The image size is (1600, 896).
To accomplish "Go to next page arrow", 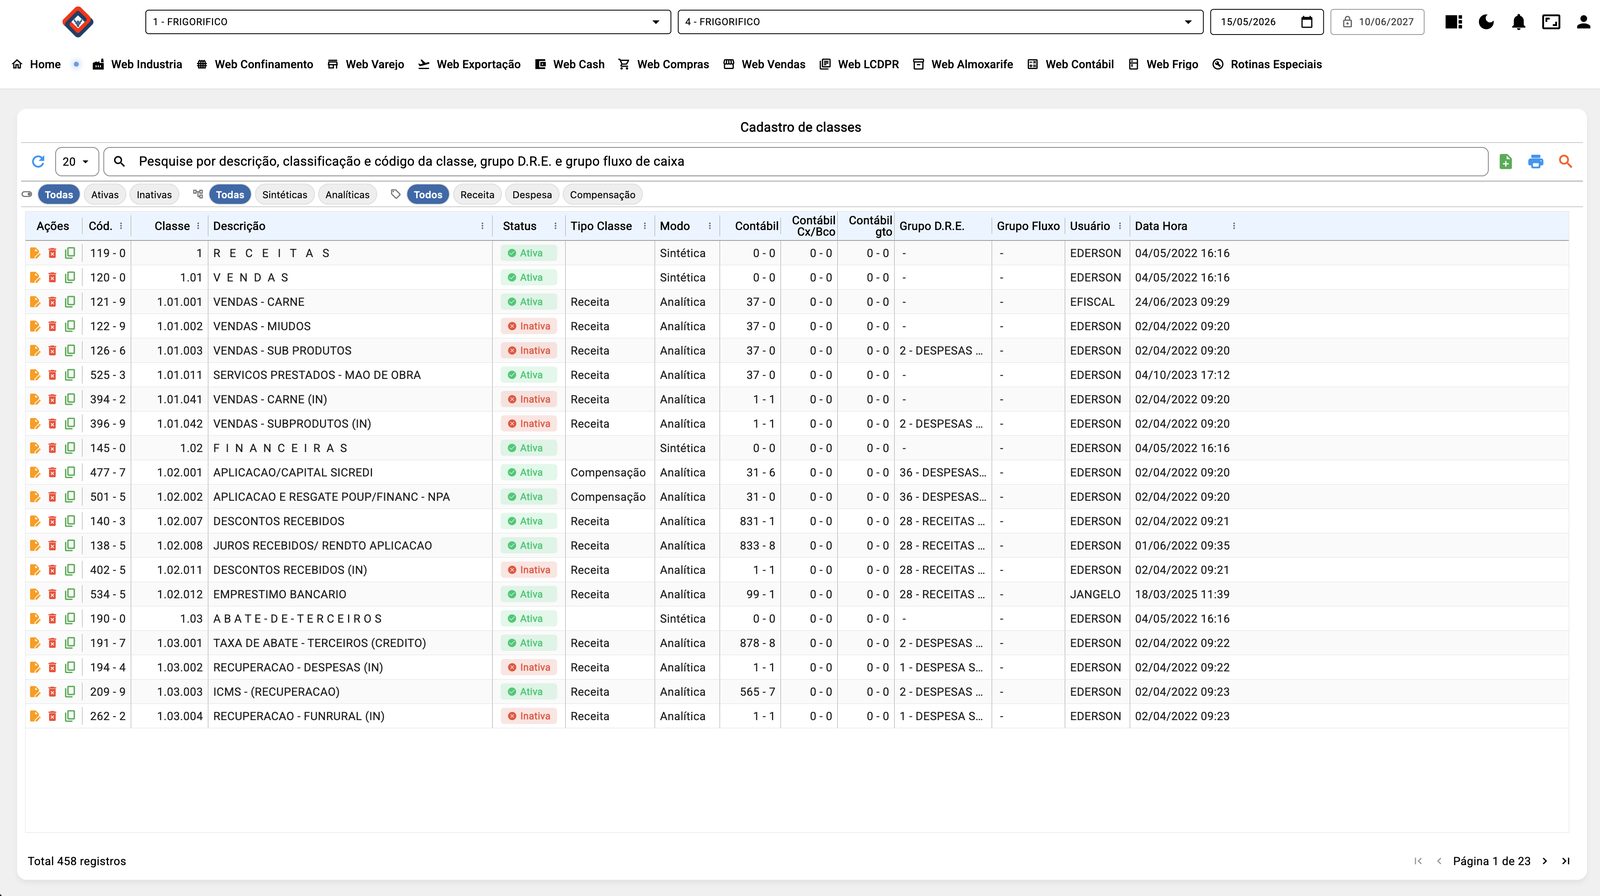I will point(1544,861).
